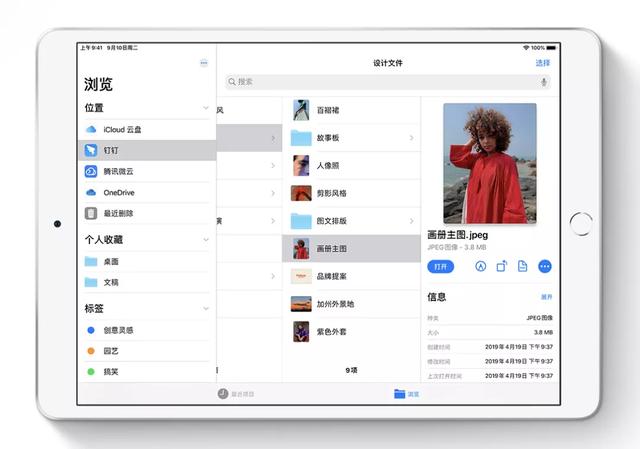
Task: Select the 品牌提案 file
Action: pos(351,276)
